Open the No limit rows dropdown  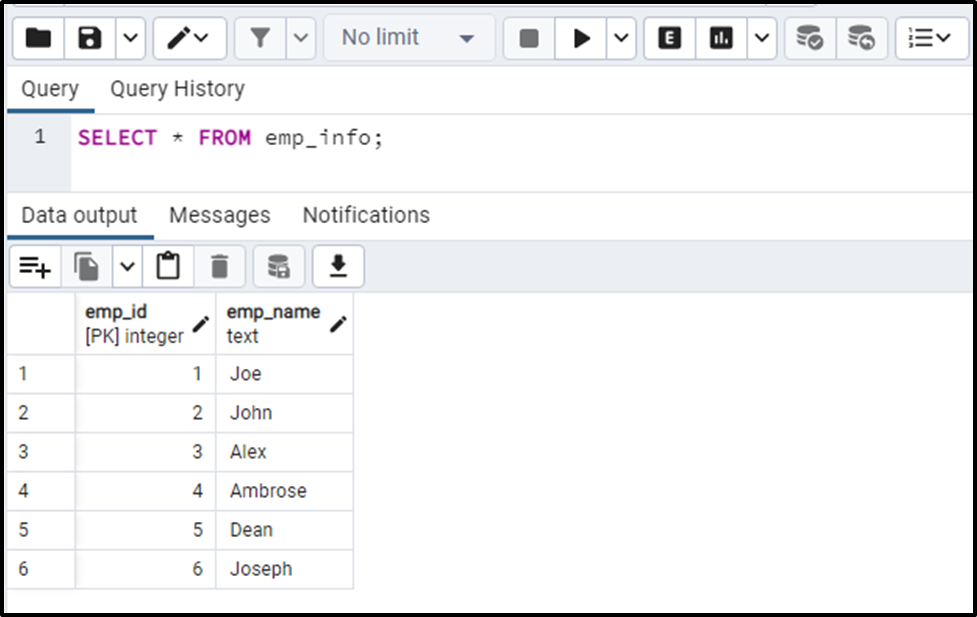click(x=409, y=38)
